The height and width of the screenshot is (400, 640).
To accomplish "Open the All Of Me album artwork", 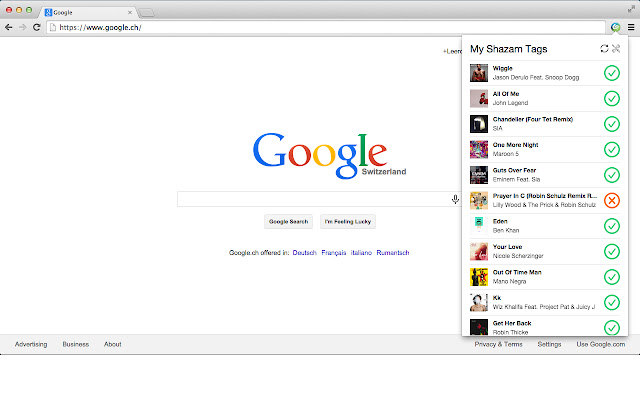I will 479,98.
